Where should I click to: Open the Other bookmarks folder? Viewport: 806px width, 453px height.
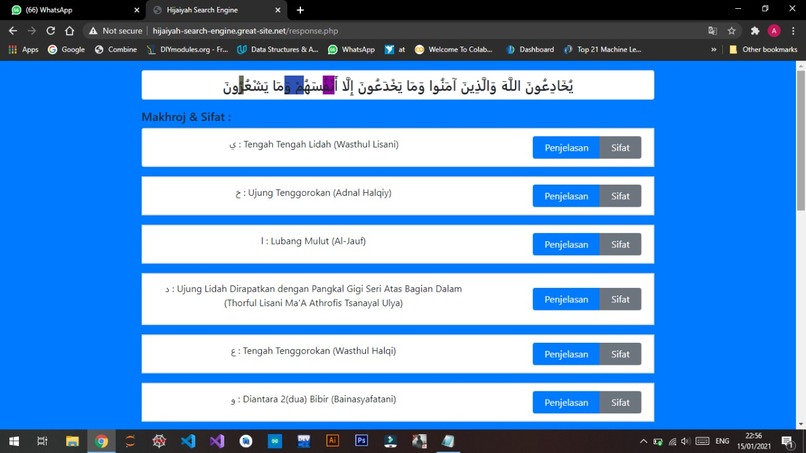click(x=763, y=49)
